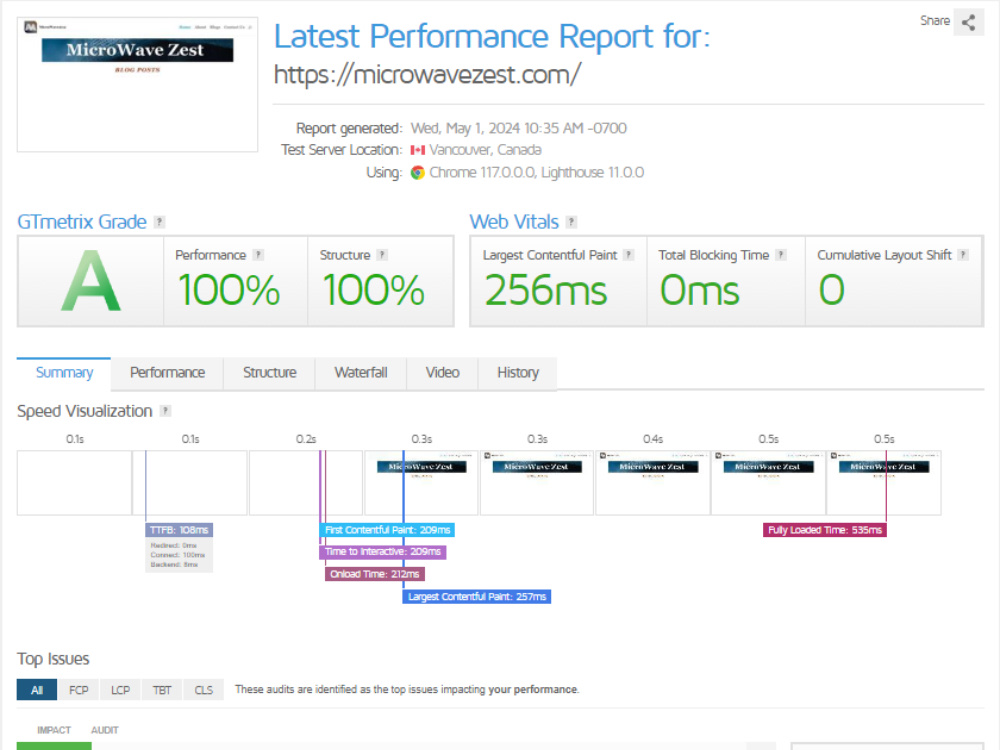Open help icon next to GTmetrix Grade

(159, 222)
